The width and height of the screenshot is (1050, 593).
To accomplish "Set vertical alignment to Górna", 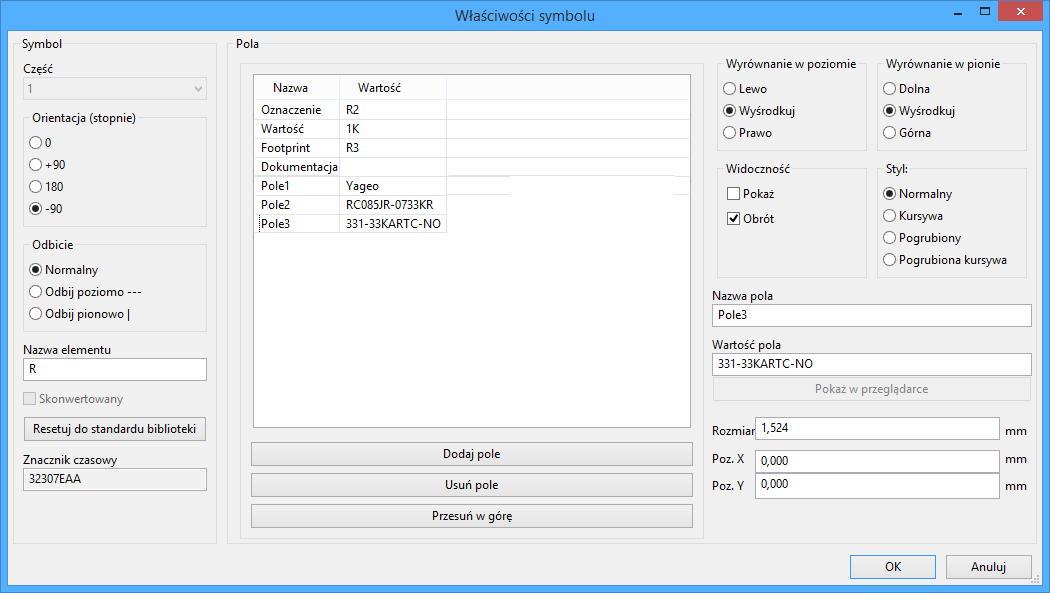I will [x=890, y=133].
